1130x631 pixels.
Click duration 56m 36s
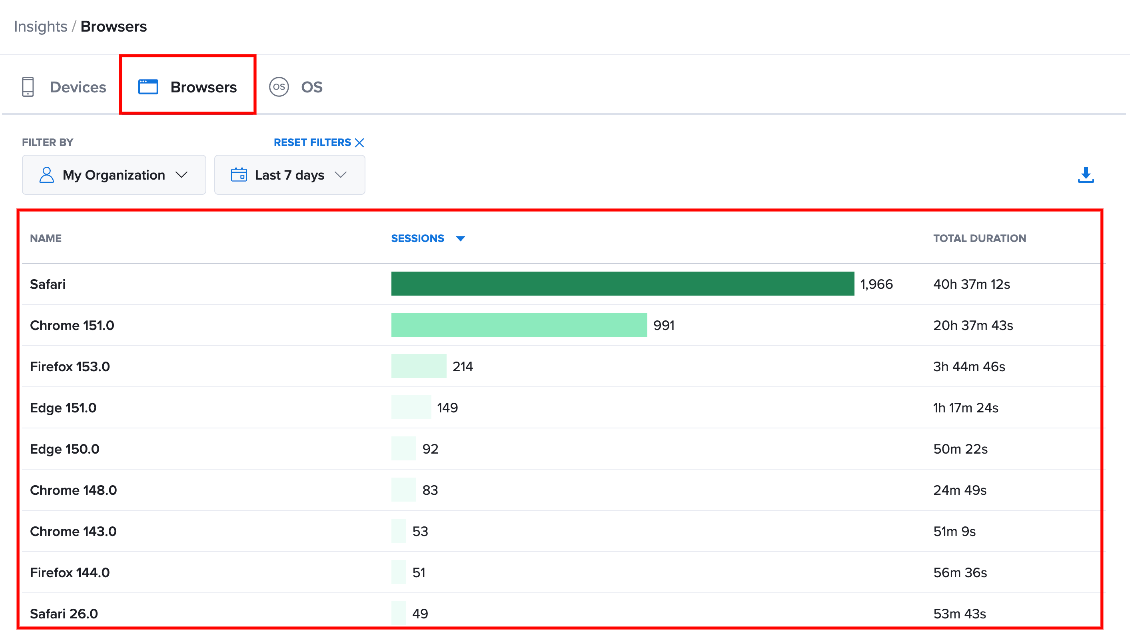point(961,573)
